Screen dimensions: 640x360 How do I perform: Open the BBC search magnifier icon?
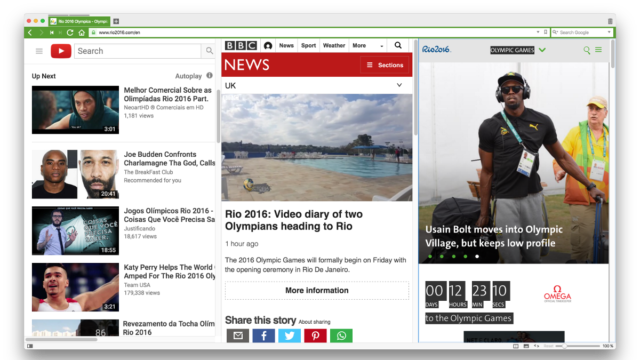click(x=398, y=45)
